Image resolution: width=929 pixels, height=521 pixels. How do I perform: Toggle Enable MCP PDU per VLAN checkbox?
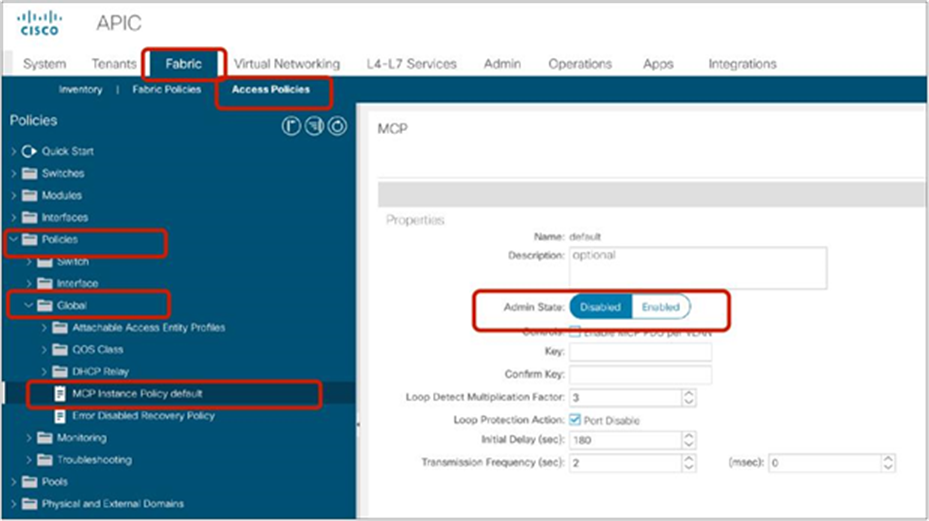[575, 331]
